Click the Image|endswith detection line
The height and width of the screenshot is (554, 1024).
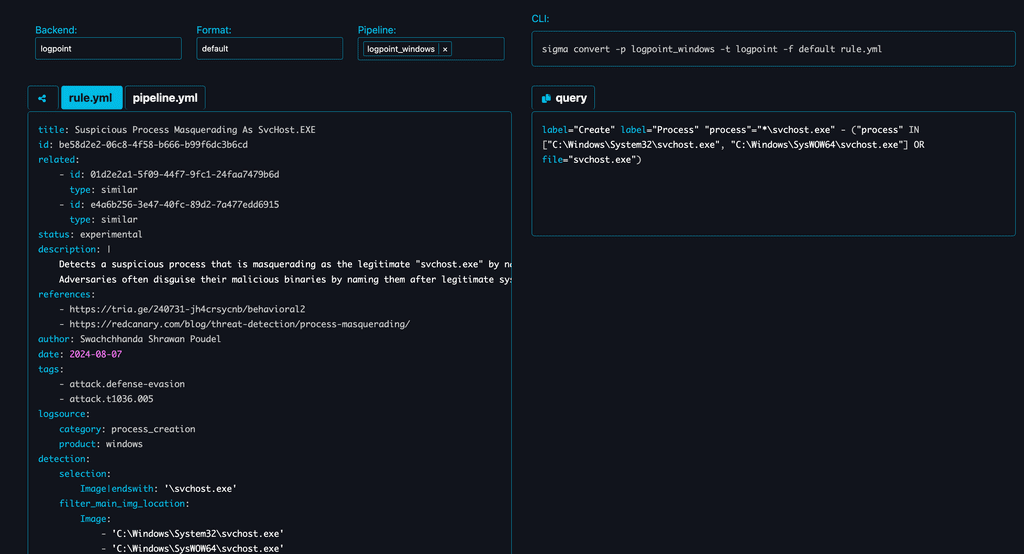158,489
